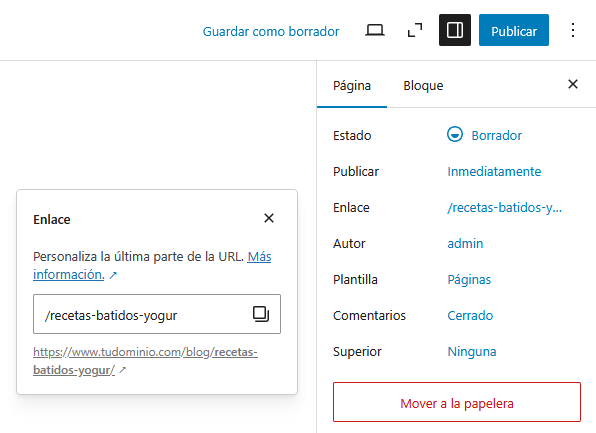Image resolution: width=596 pixels, height=433 pixels.
Task: Click the Superior label
Action: (x=357, y=352)
